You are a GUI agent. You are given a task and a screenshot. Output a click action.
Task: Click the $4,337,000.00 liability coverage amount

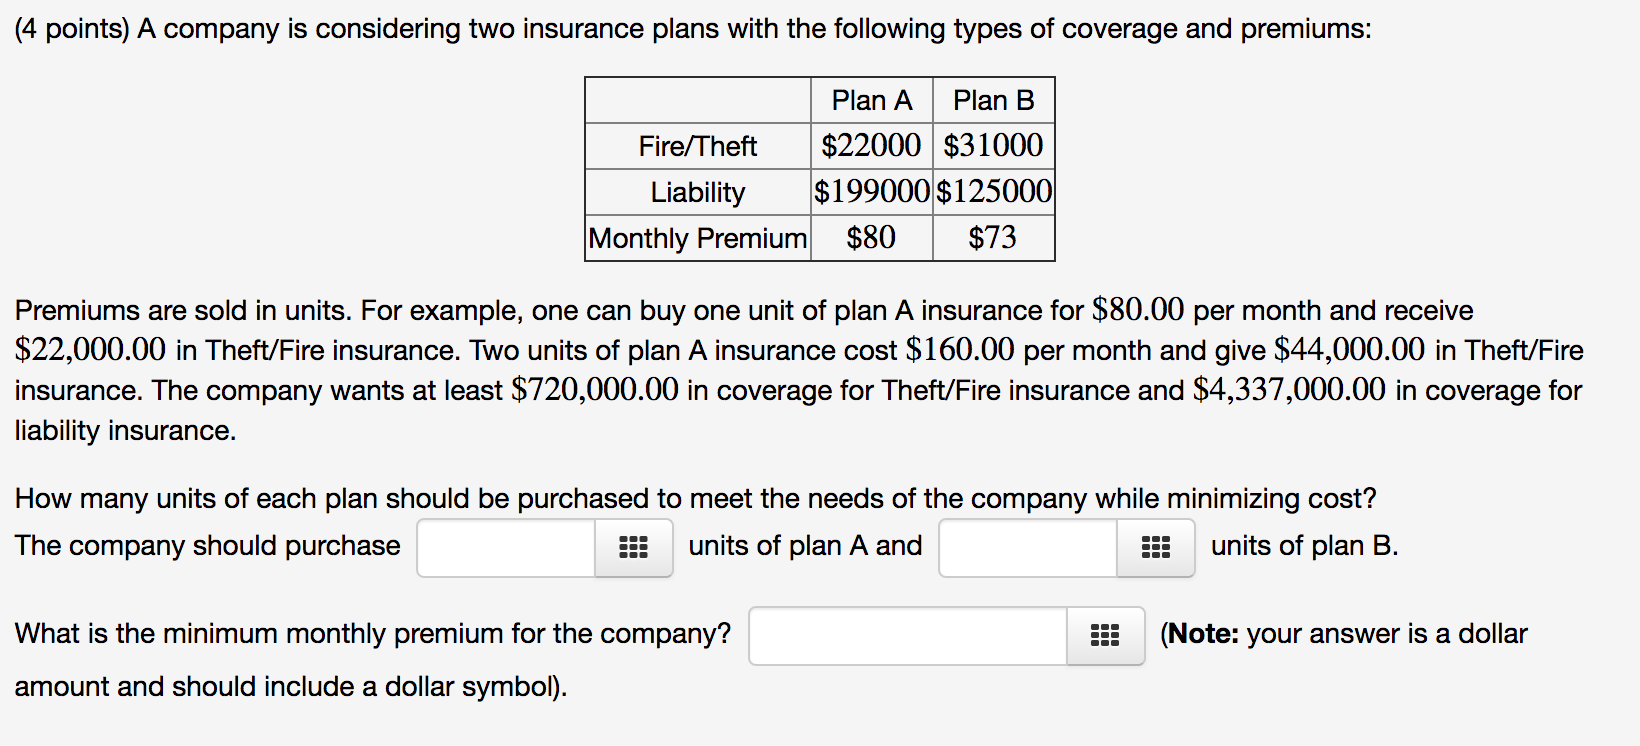click(1289, 389)
